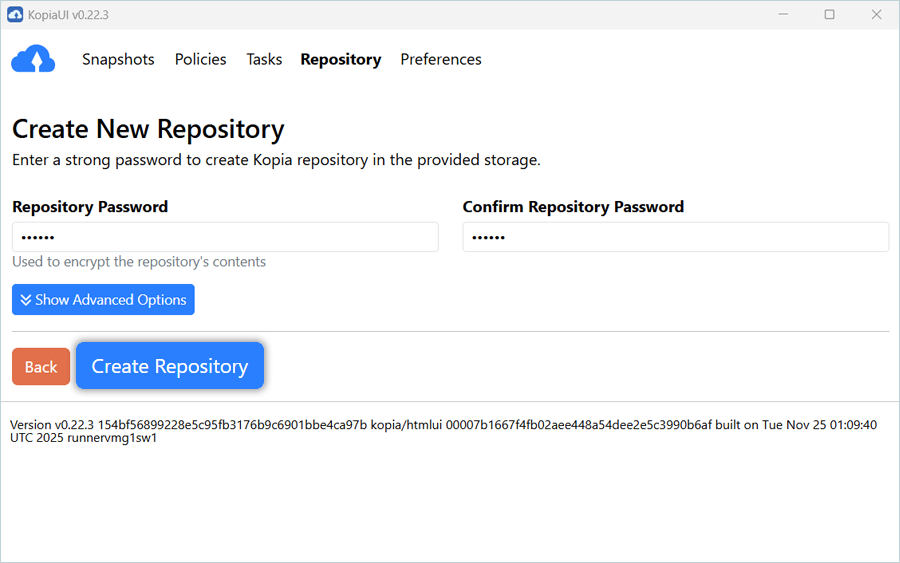Click the Kopia cloud logo
The width and height of the screenshot is (900, 563).
point(33,60)
